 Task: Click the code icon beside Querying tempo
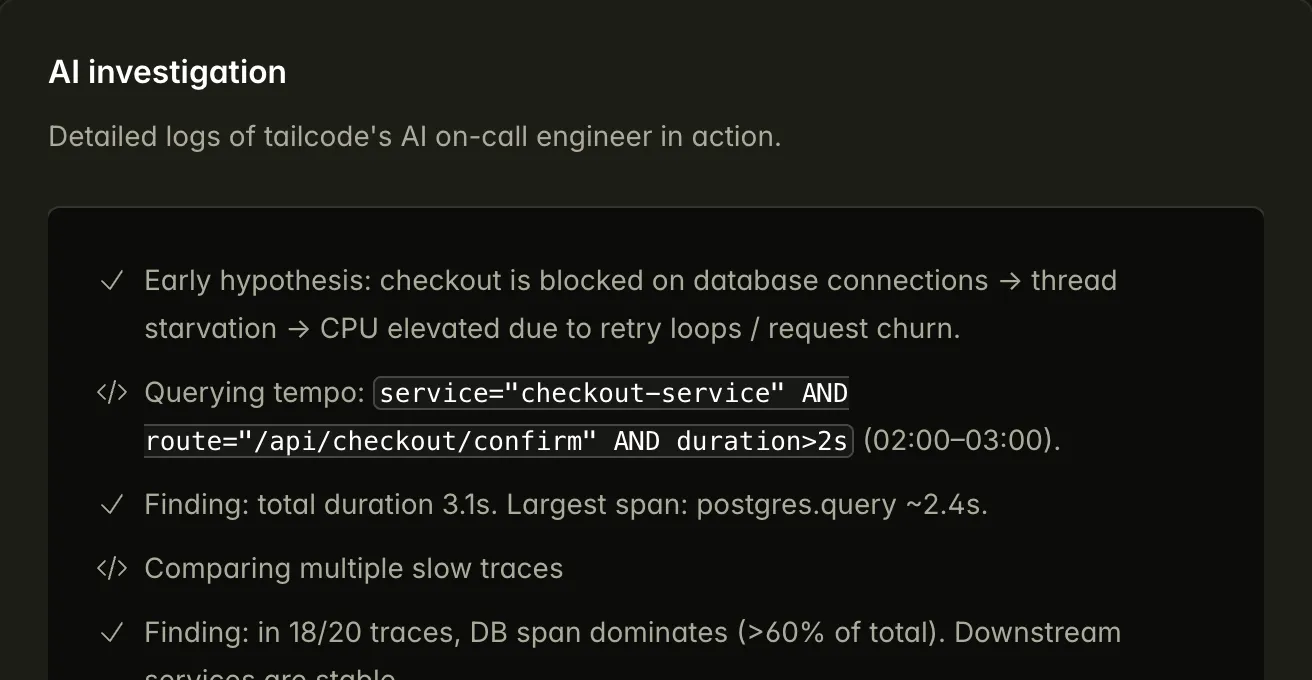(x=111, y=393)
